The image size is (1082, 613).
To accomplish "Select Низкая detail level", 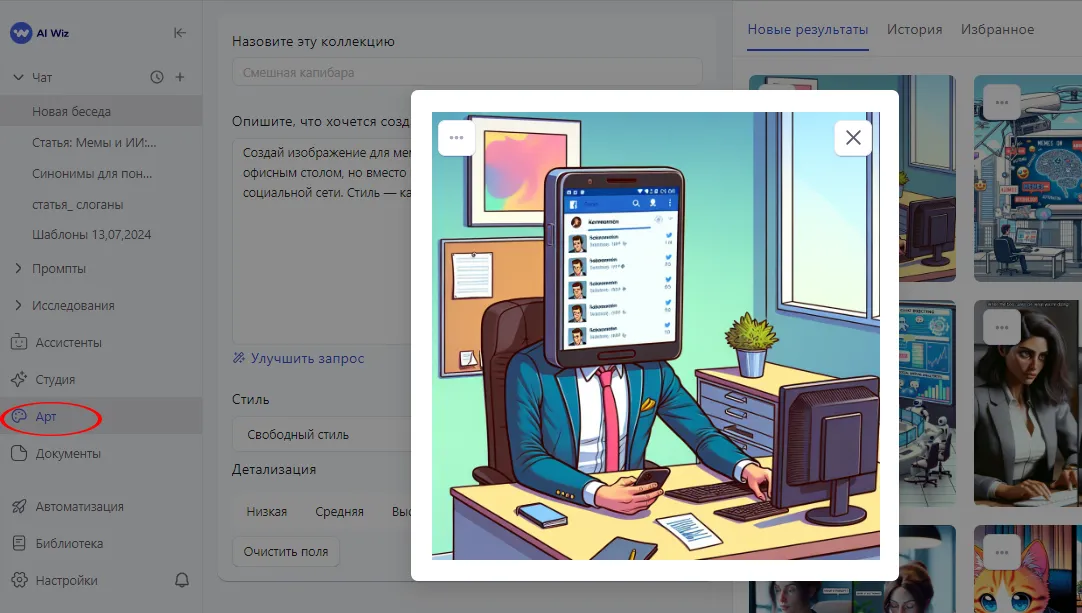I will (x=266, y=511).
